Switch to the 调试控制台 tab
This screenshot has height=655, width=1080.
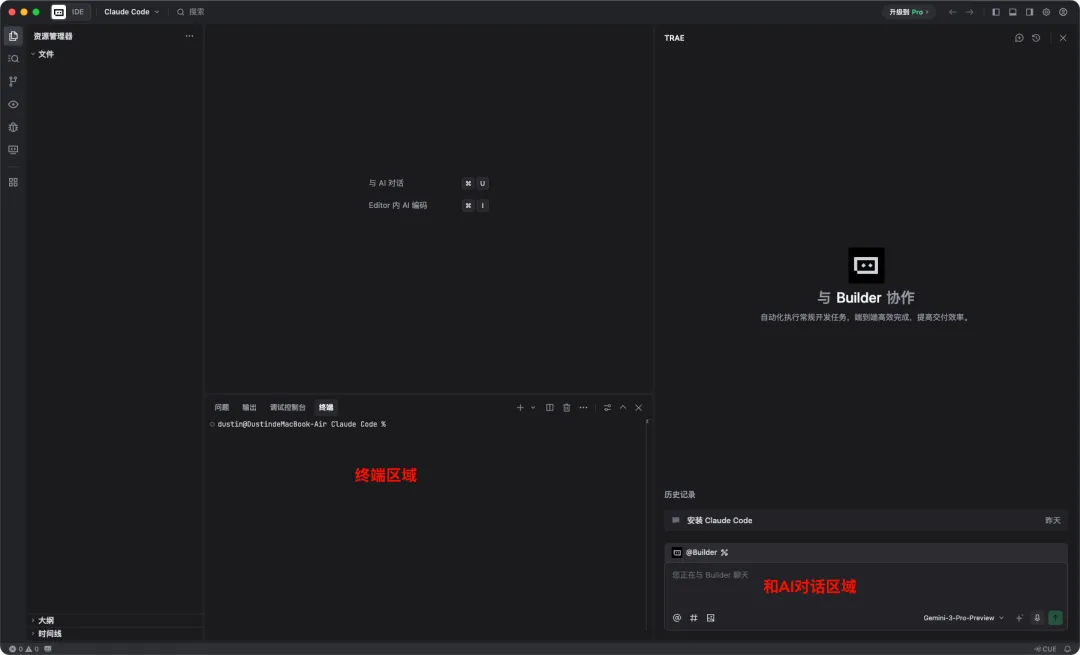[x=288, y=408]
